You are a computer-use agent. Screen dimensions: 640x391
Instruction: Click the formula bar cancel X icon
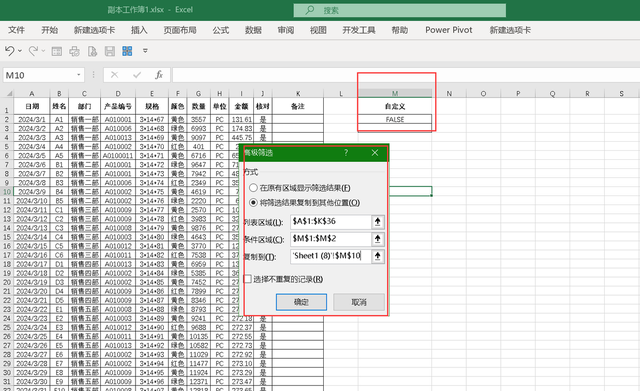114,75
